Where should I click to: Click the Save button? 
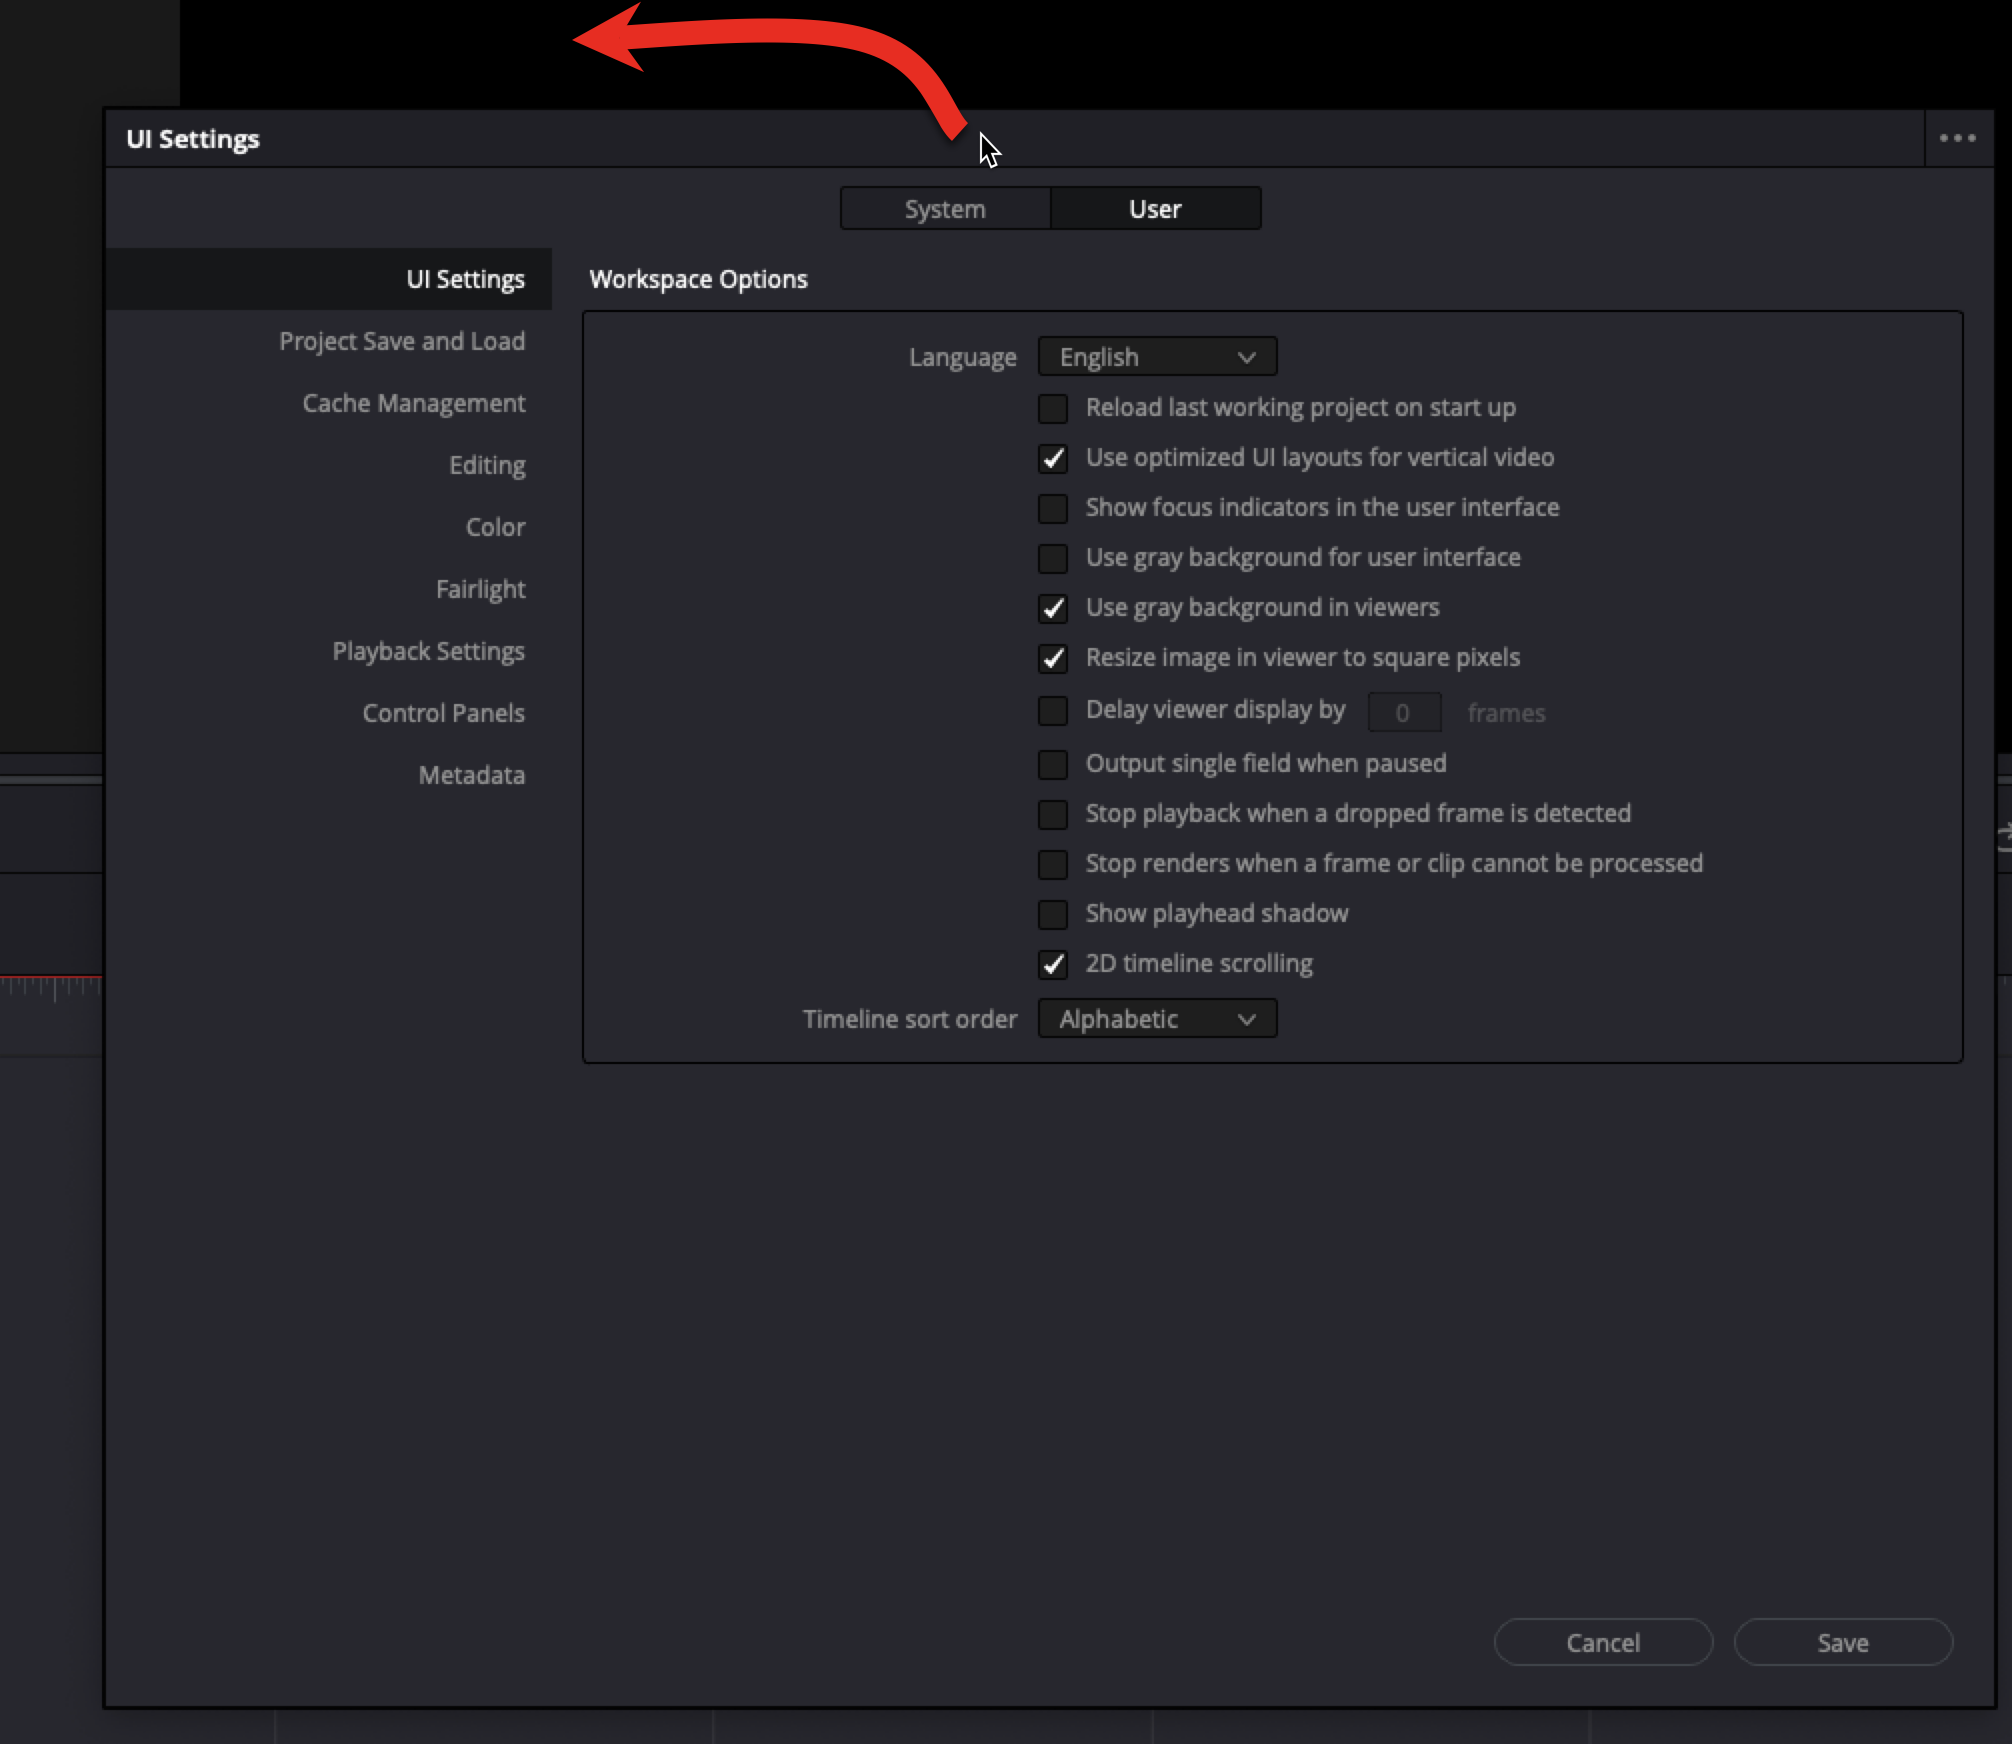coord(1842,1643)
